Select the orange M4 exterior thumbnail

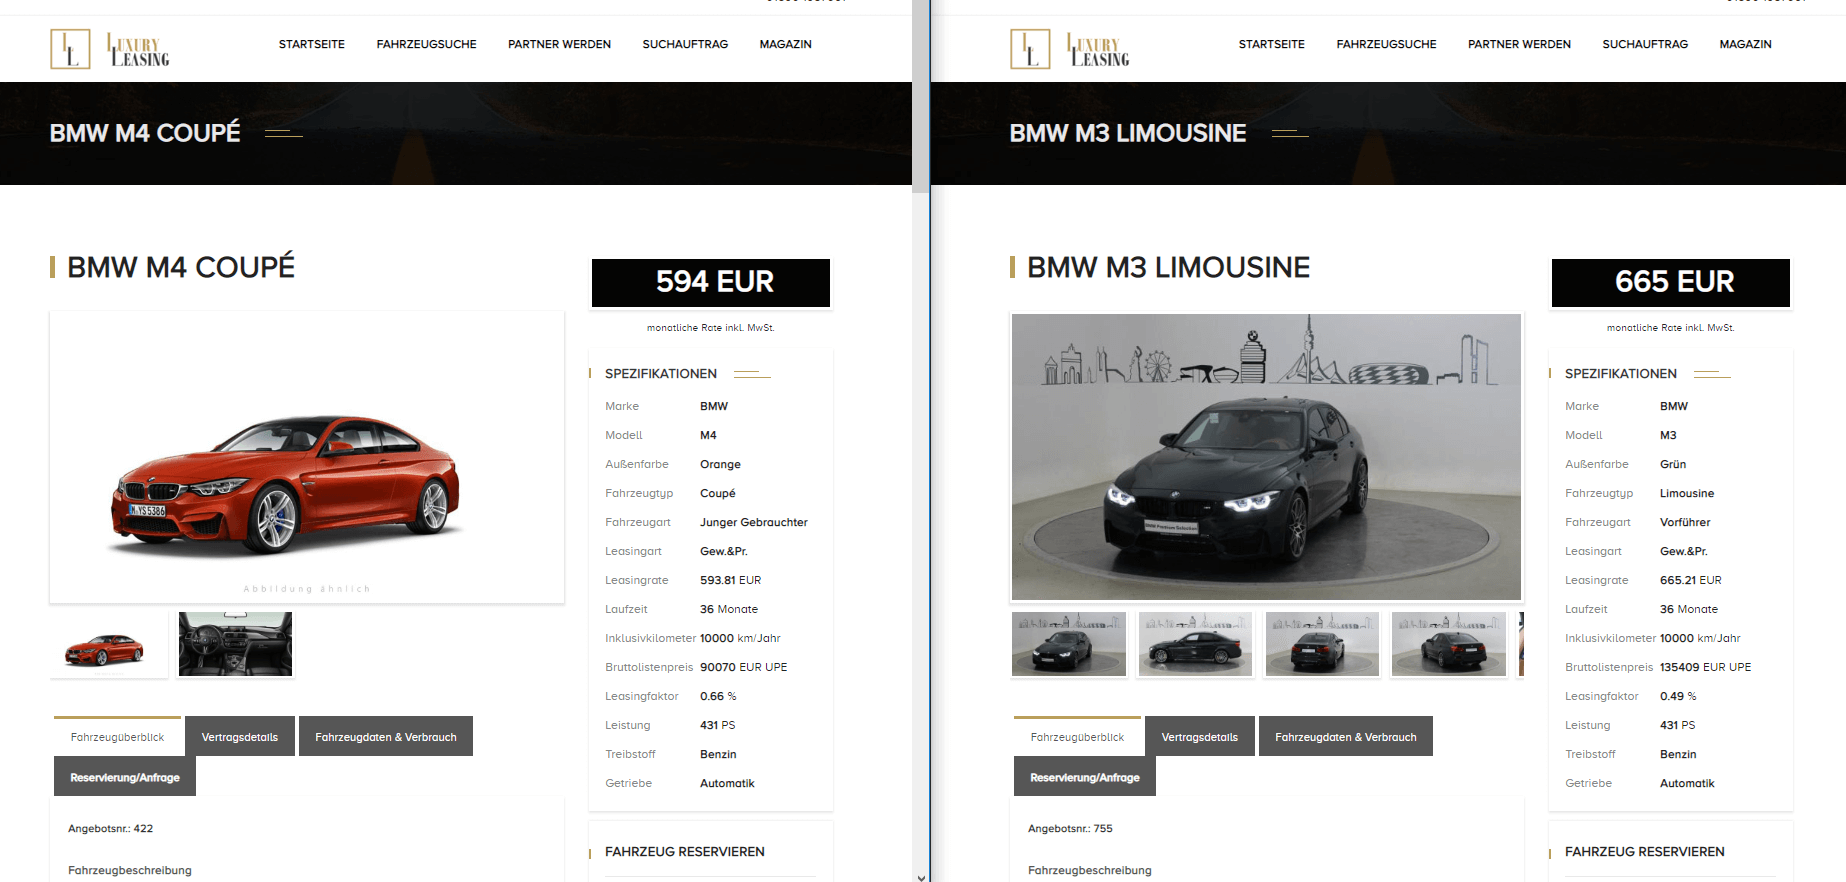click(109, 645)
